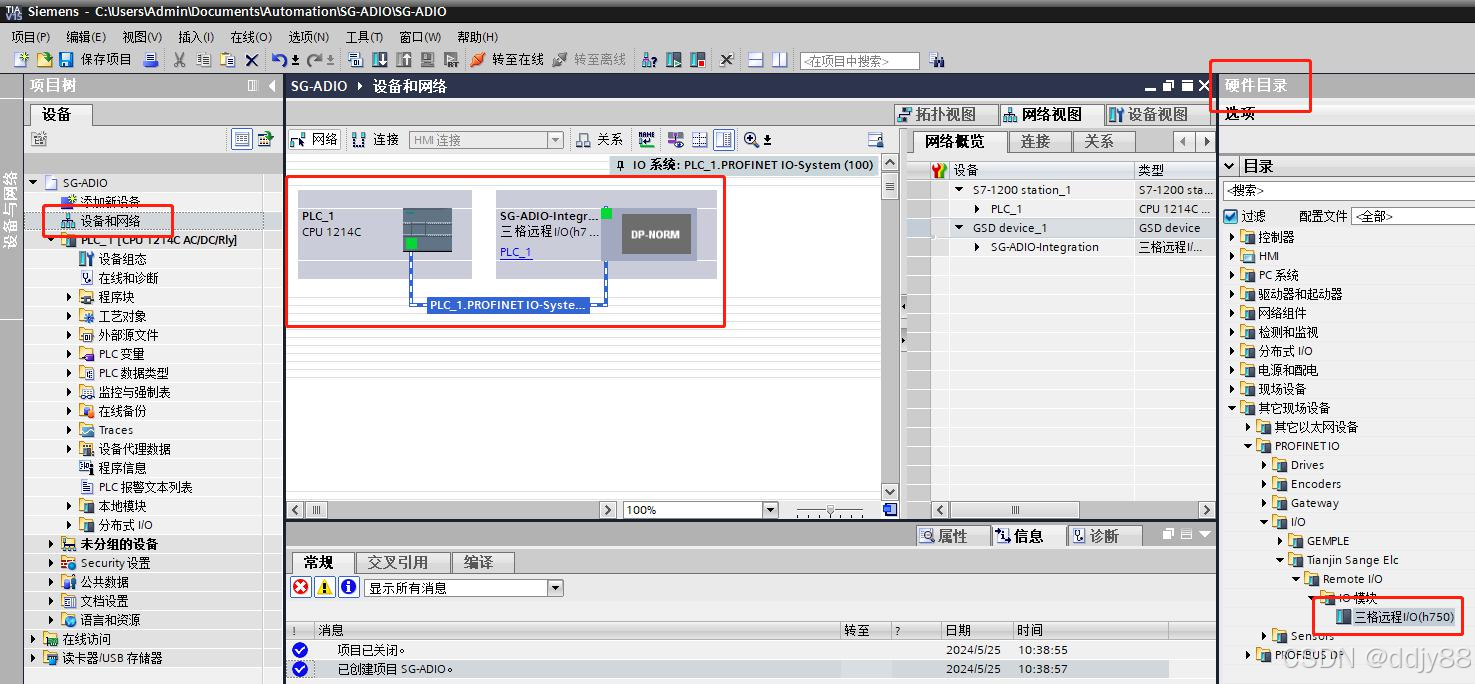Click the catalog 搜索 search field

[1348, 190]
